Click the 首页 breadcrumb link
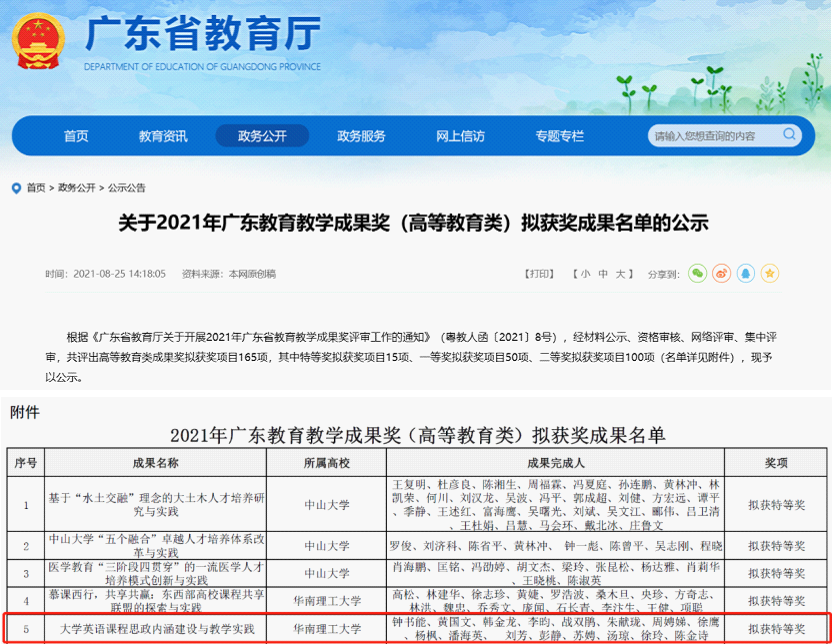This screenshot has height=644, width=832. click(36, 188)
